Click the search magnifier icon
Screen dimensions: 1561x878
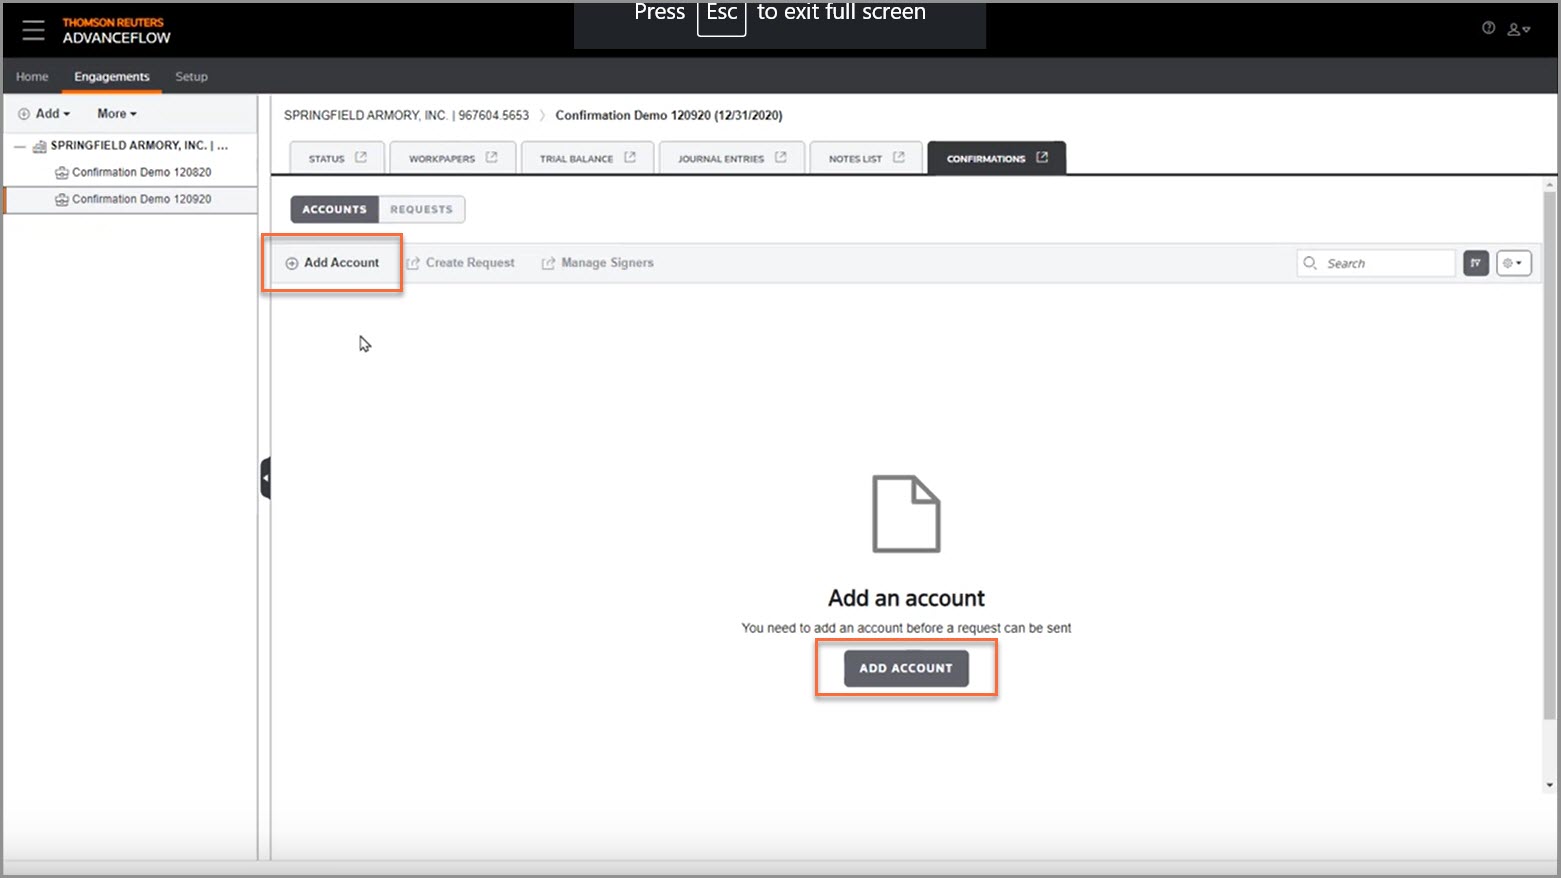pos(1311,263)
